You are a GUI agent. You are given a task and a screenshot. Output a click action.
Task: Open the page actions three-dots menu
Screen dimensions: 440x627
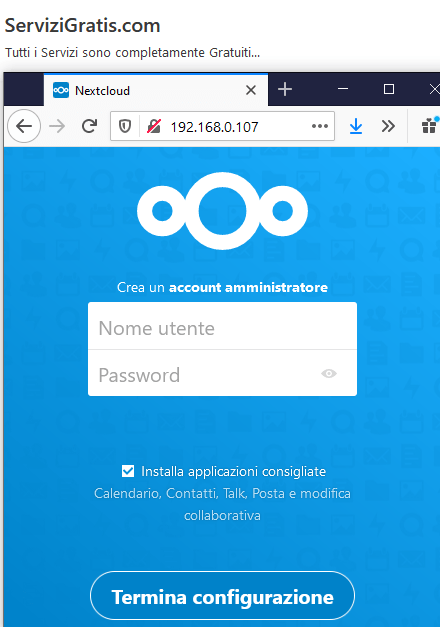(320, 126)
